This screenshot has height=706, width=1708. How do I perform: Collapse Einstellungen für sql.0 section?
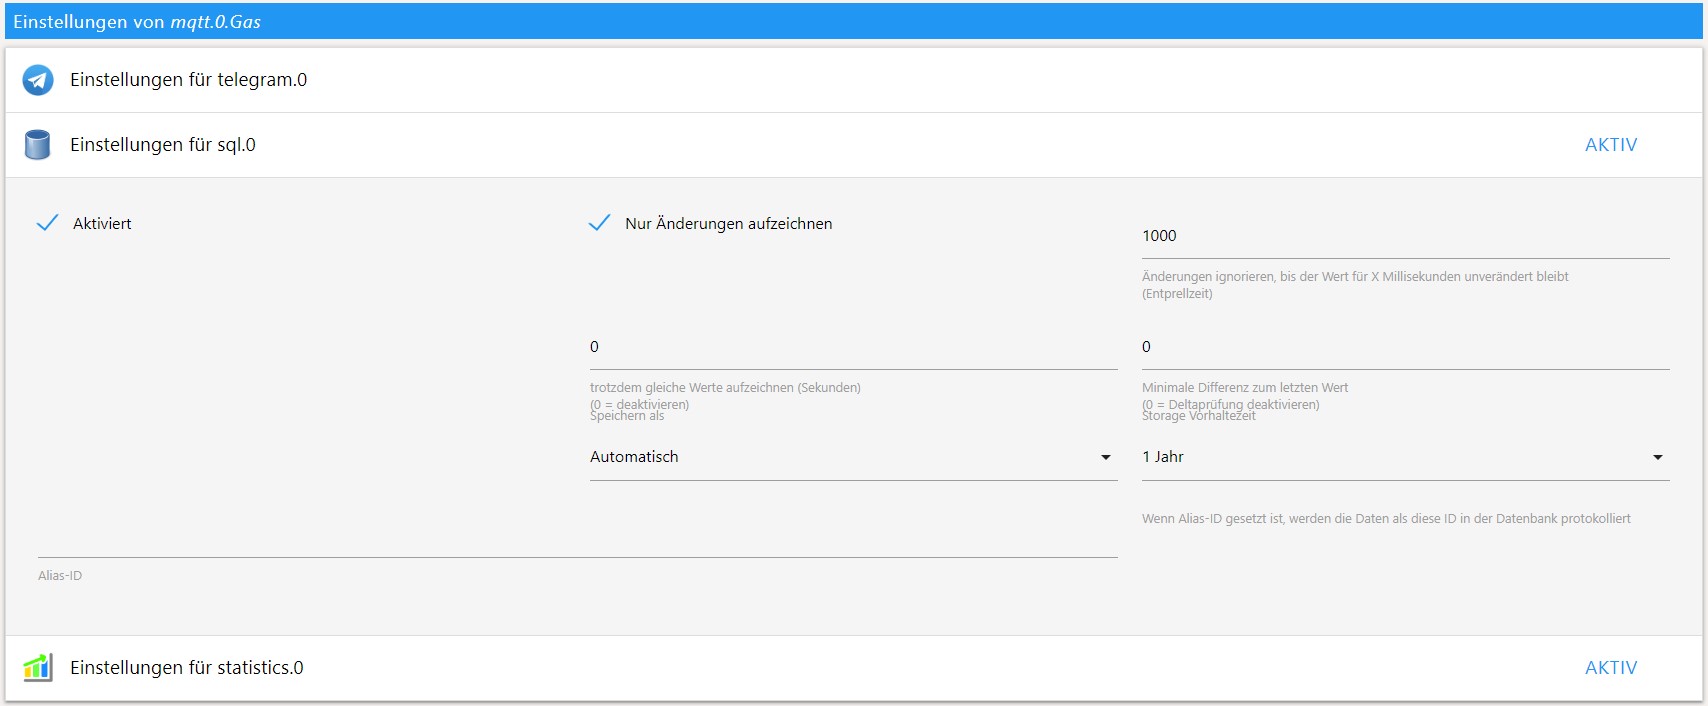coord(163,145)
